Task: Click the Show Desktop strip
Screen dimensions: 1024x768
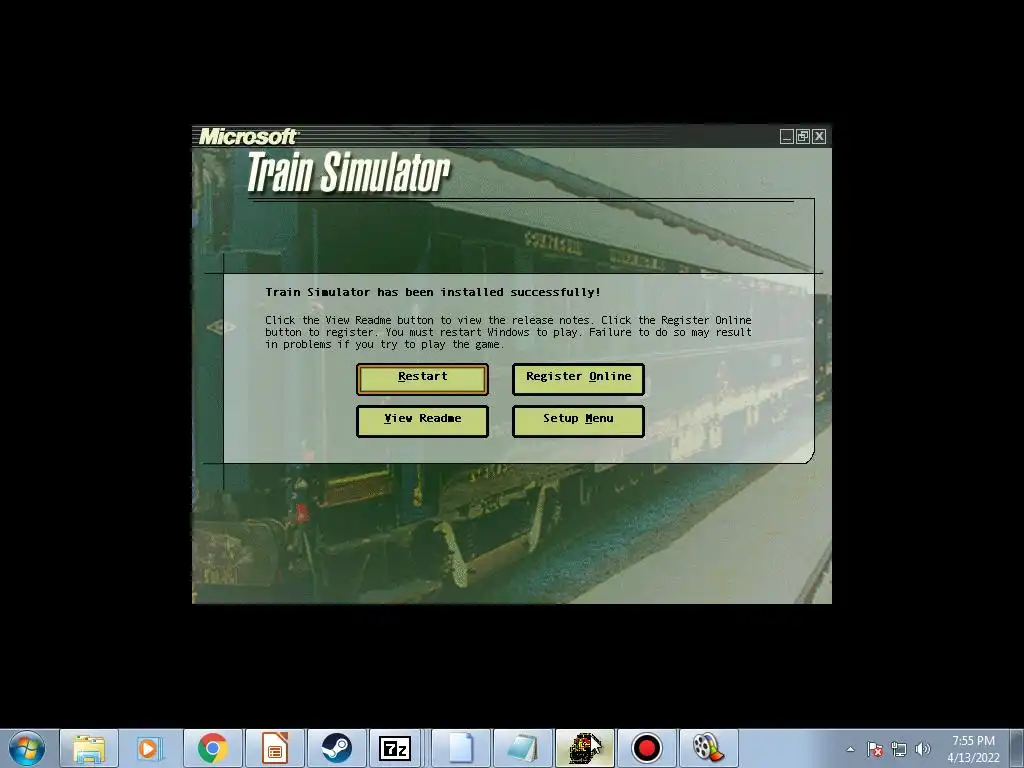Action: 1018,748
